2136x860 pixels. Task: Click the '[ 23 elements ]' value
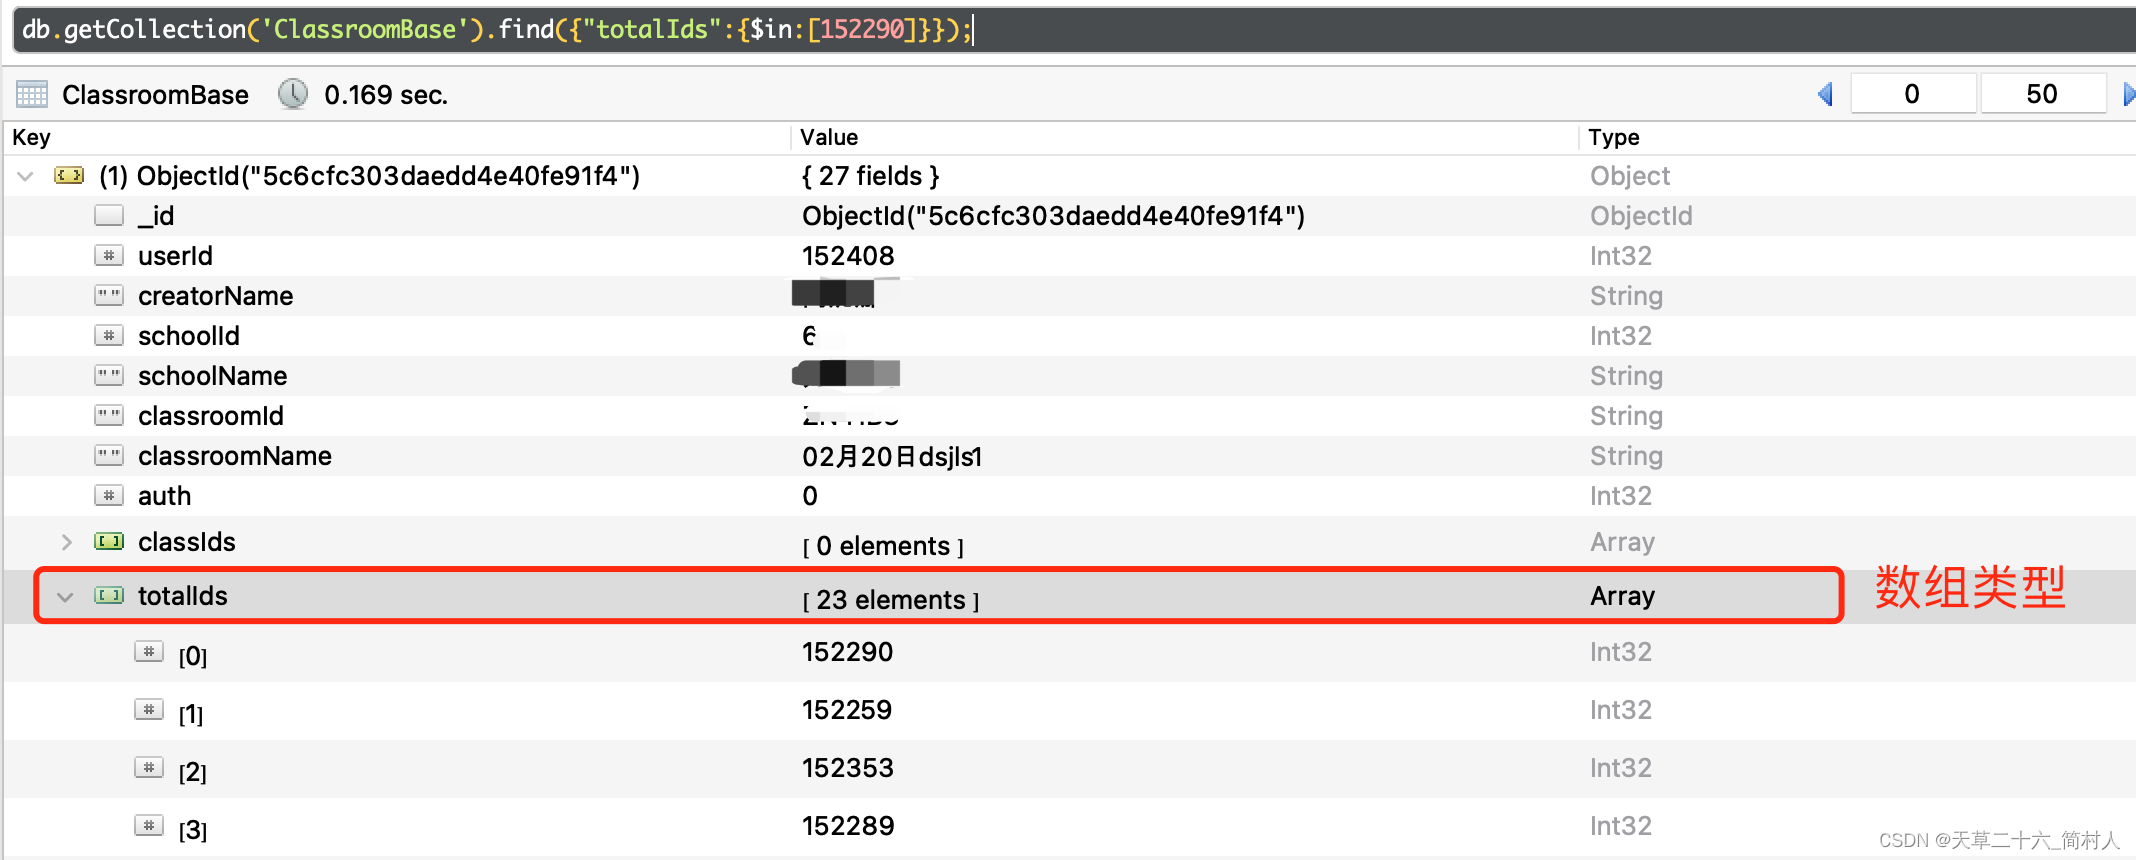pyautogui.click(x=890, y=600)
